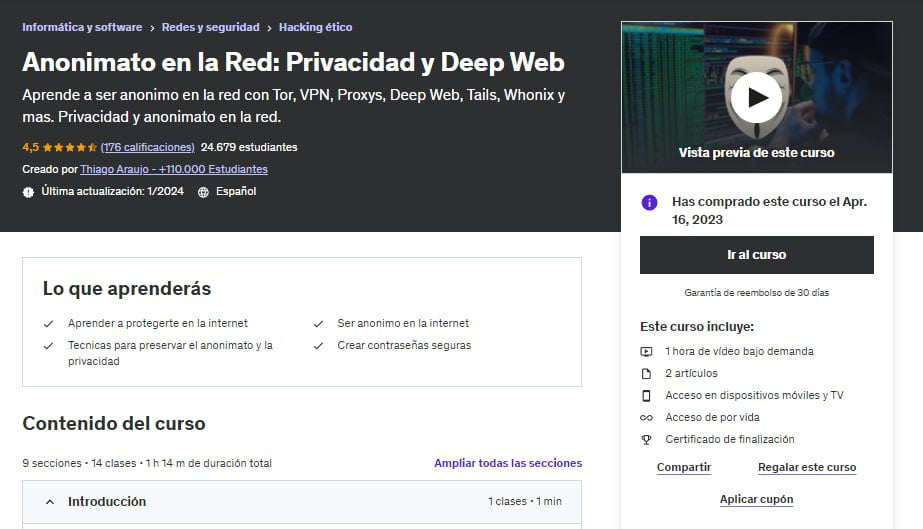Click the mobile devices access icon
The height and width of the screenshot is (529, 923).
pyautogui.click(x=646, y=395)
